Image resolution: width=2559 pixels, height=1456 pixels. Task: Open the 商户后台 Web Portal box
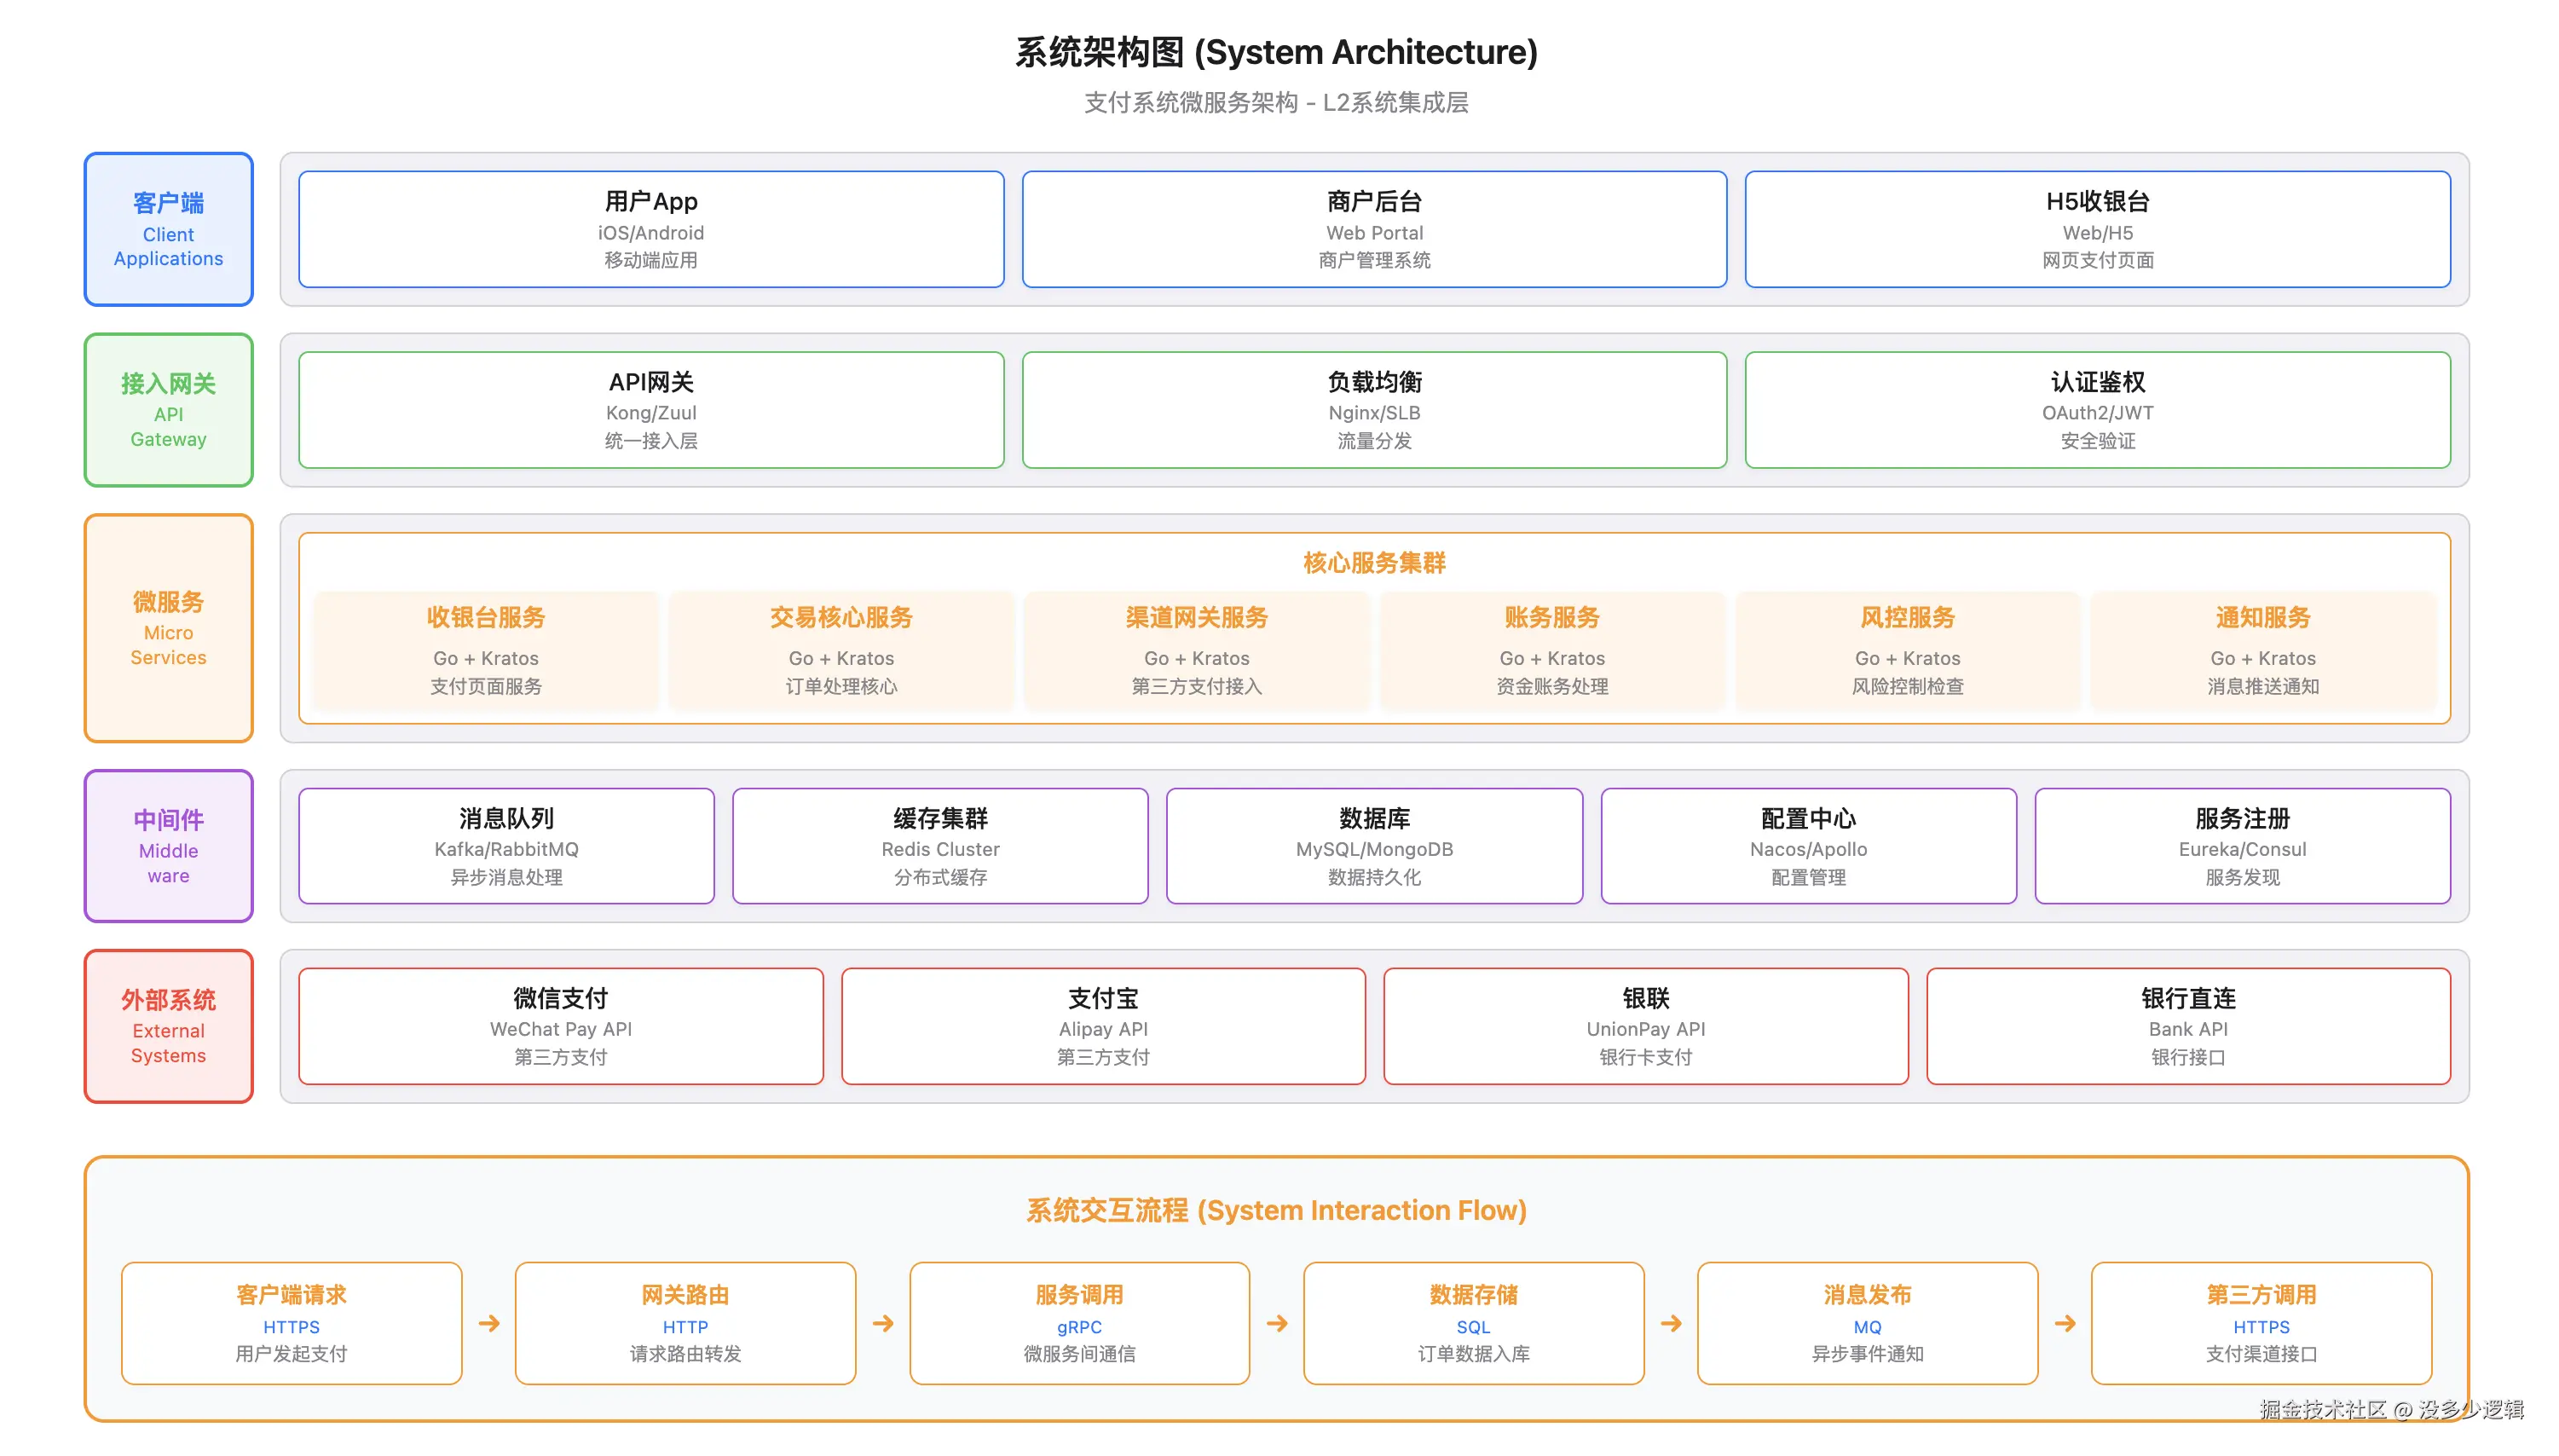[x=1373, y=229]
